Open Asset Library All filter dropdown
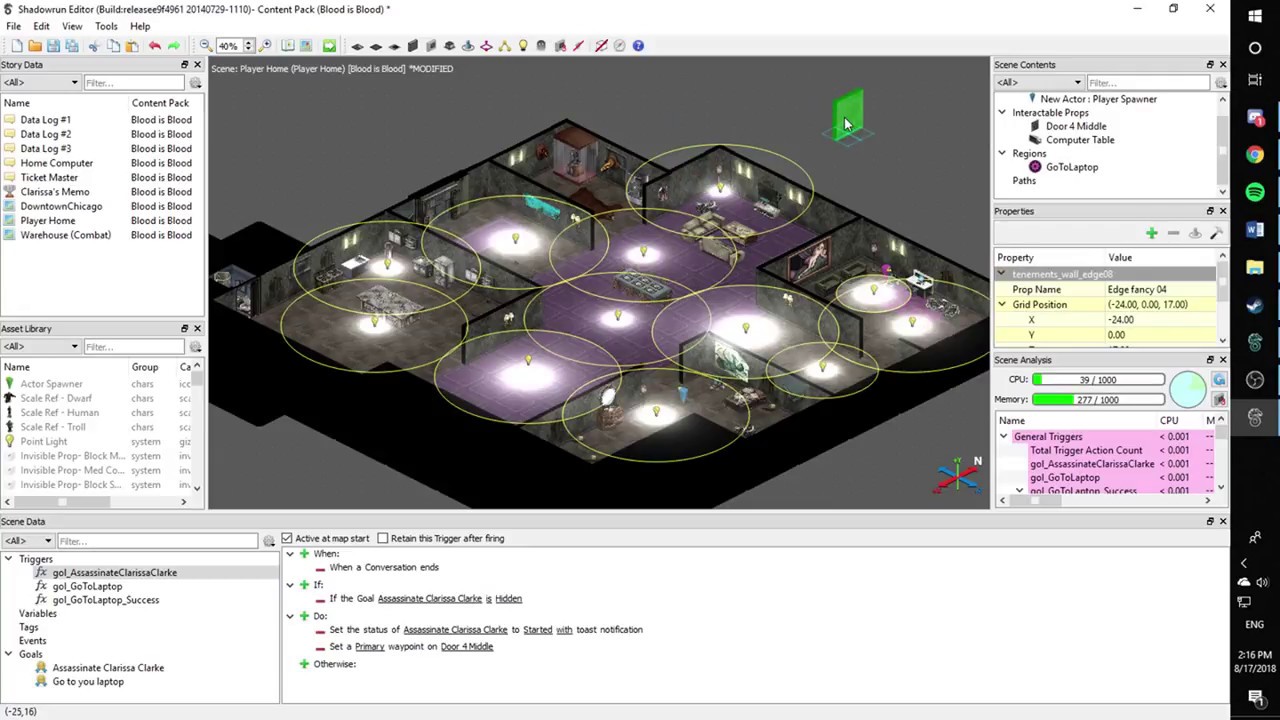The height and width of the screenshot is (720, 1280). coord(40,347)
